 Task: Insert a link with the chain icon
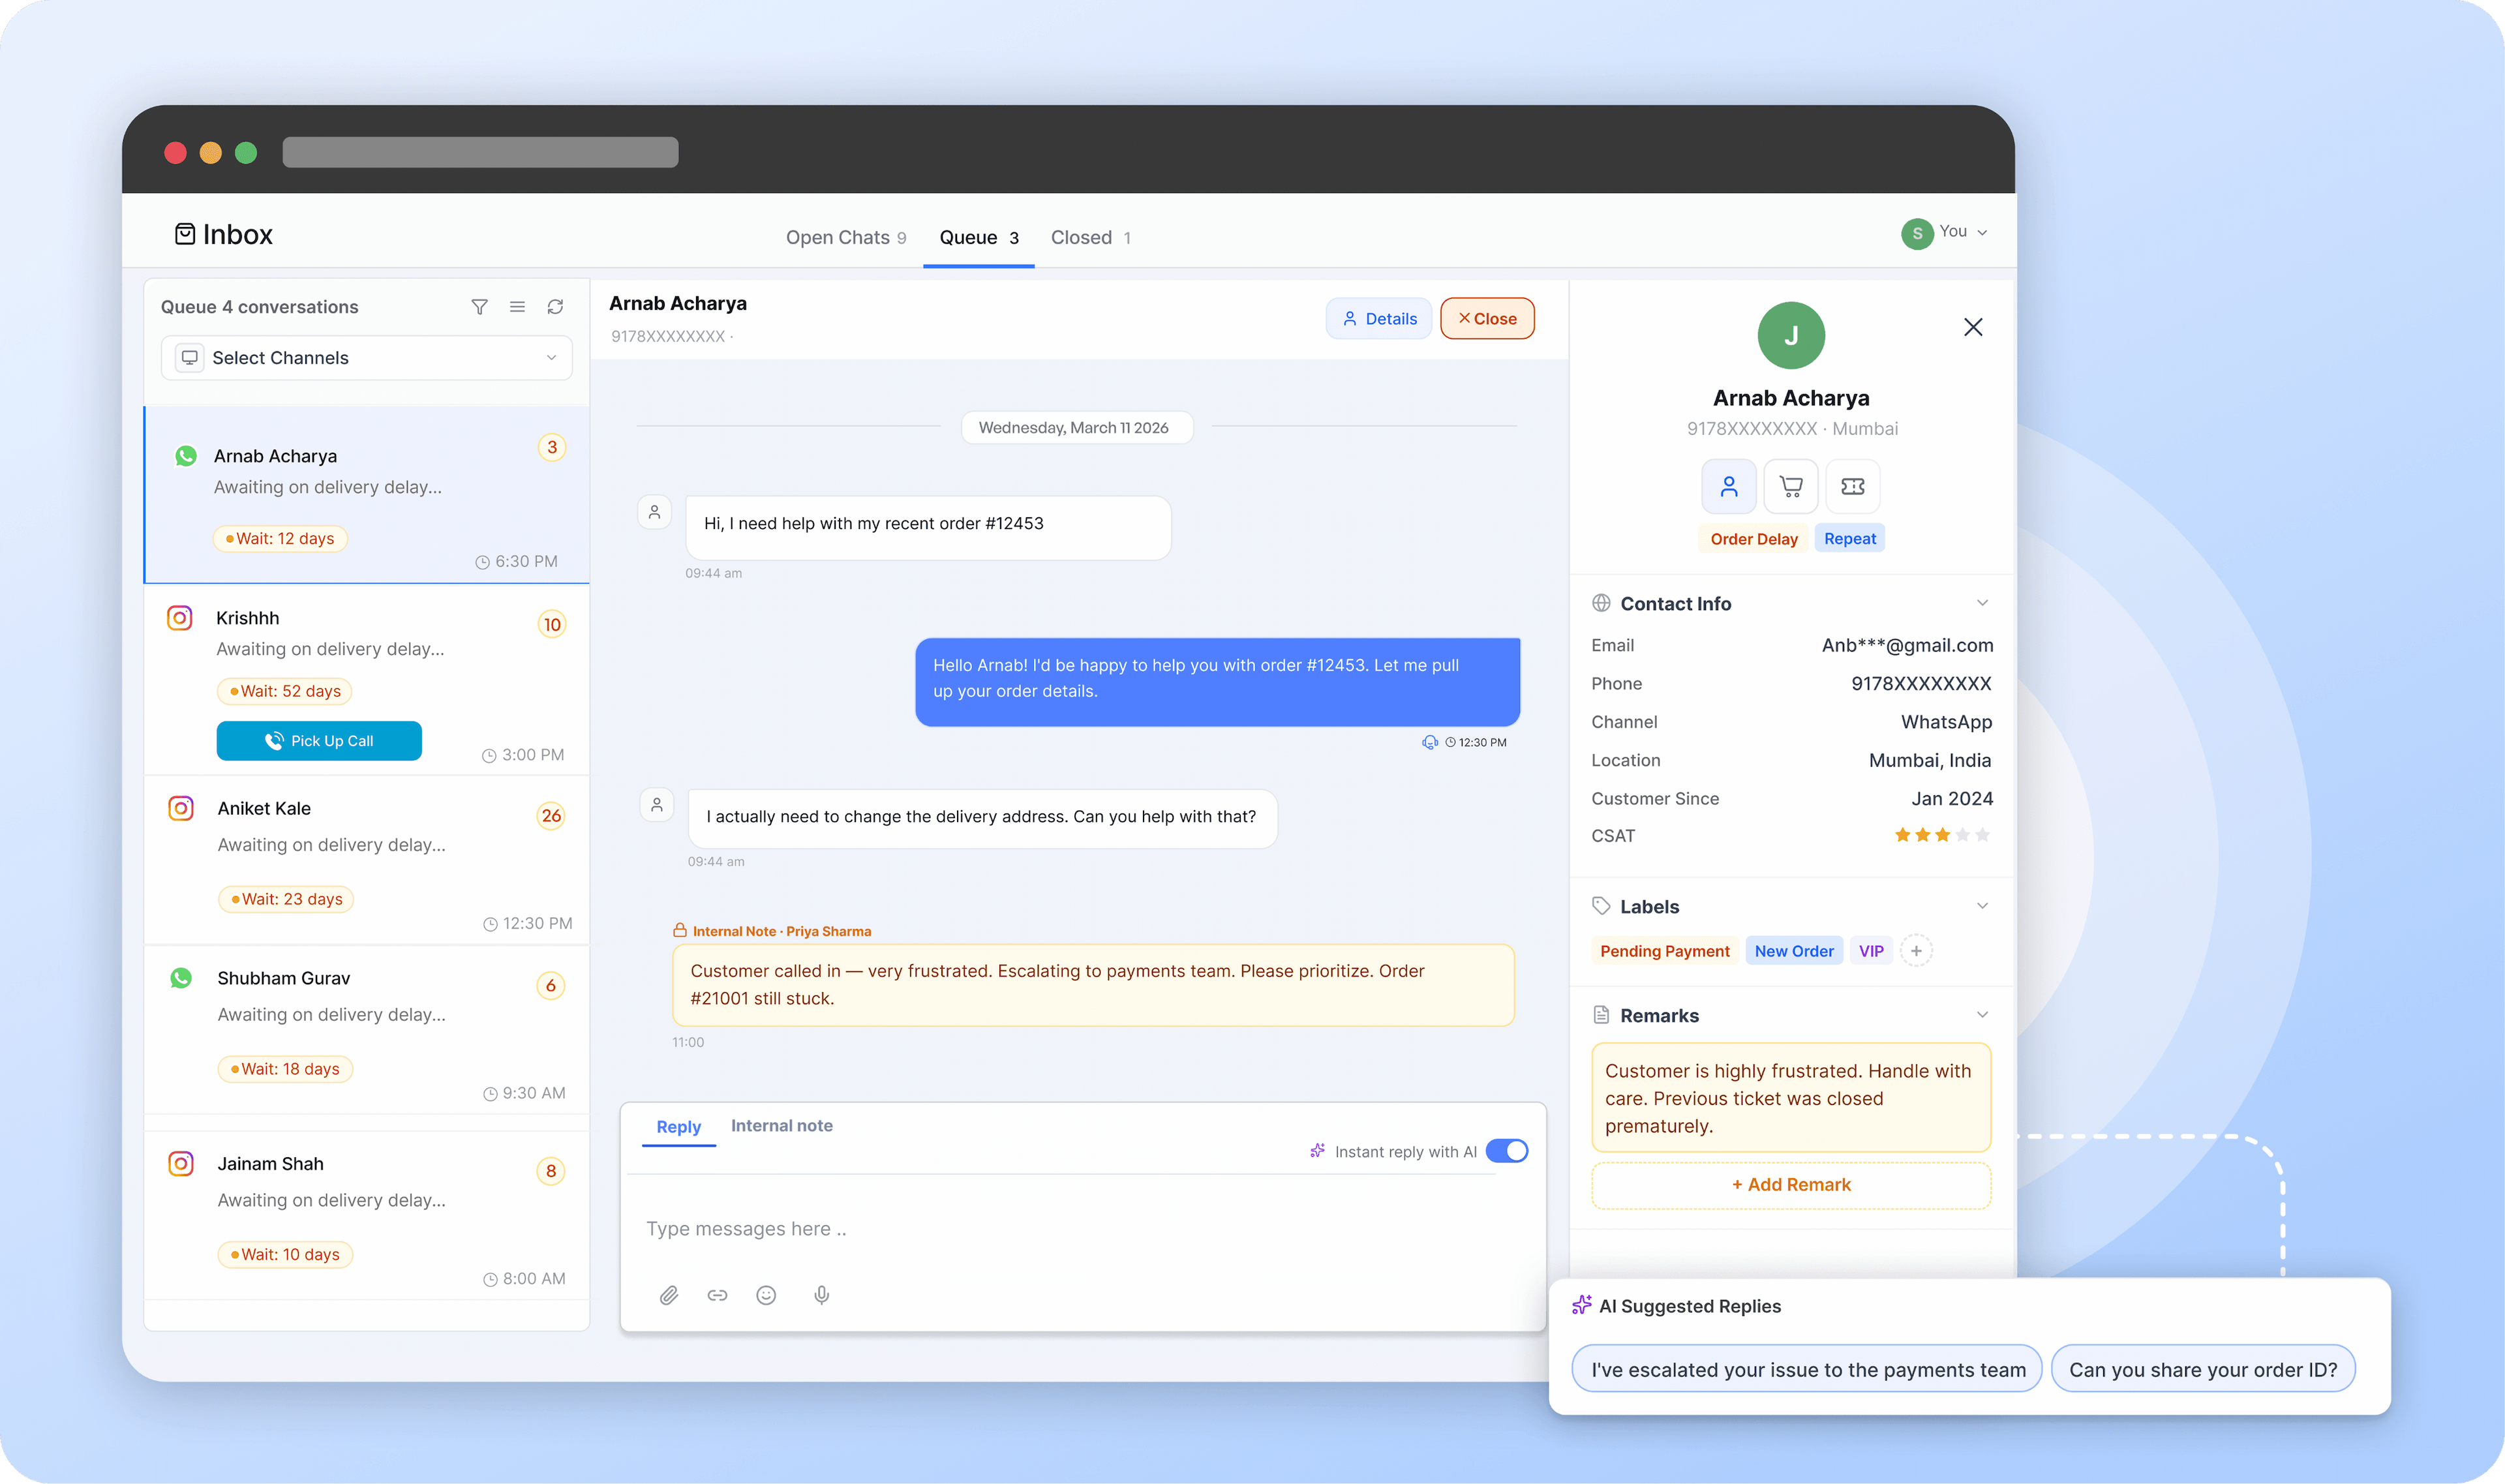click(717, 1295)
